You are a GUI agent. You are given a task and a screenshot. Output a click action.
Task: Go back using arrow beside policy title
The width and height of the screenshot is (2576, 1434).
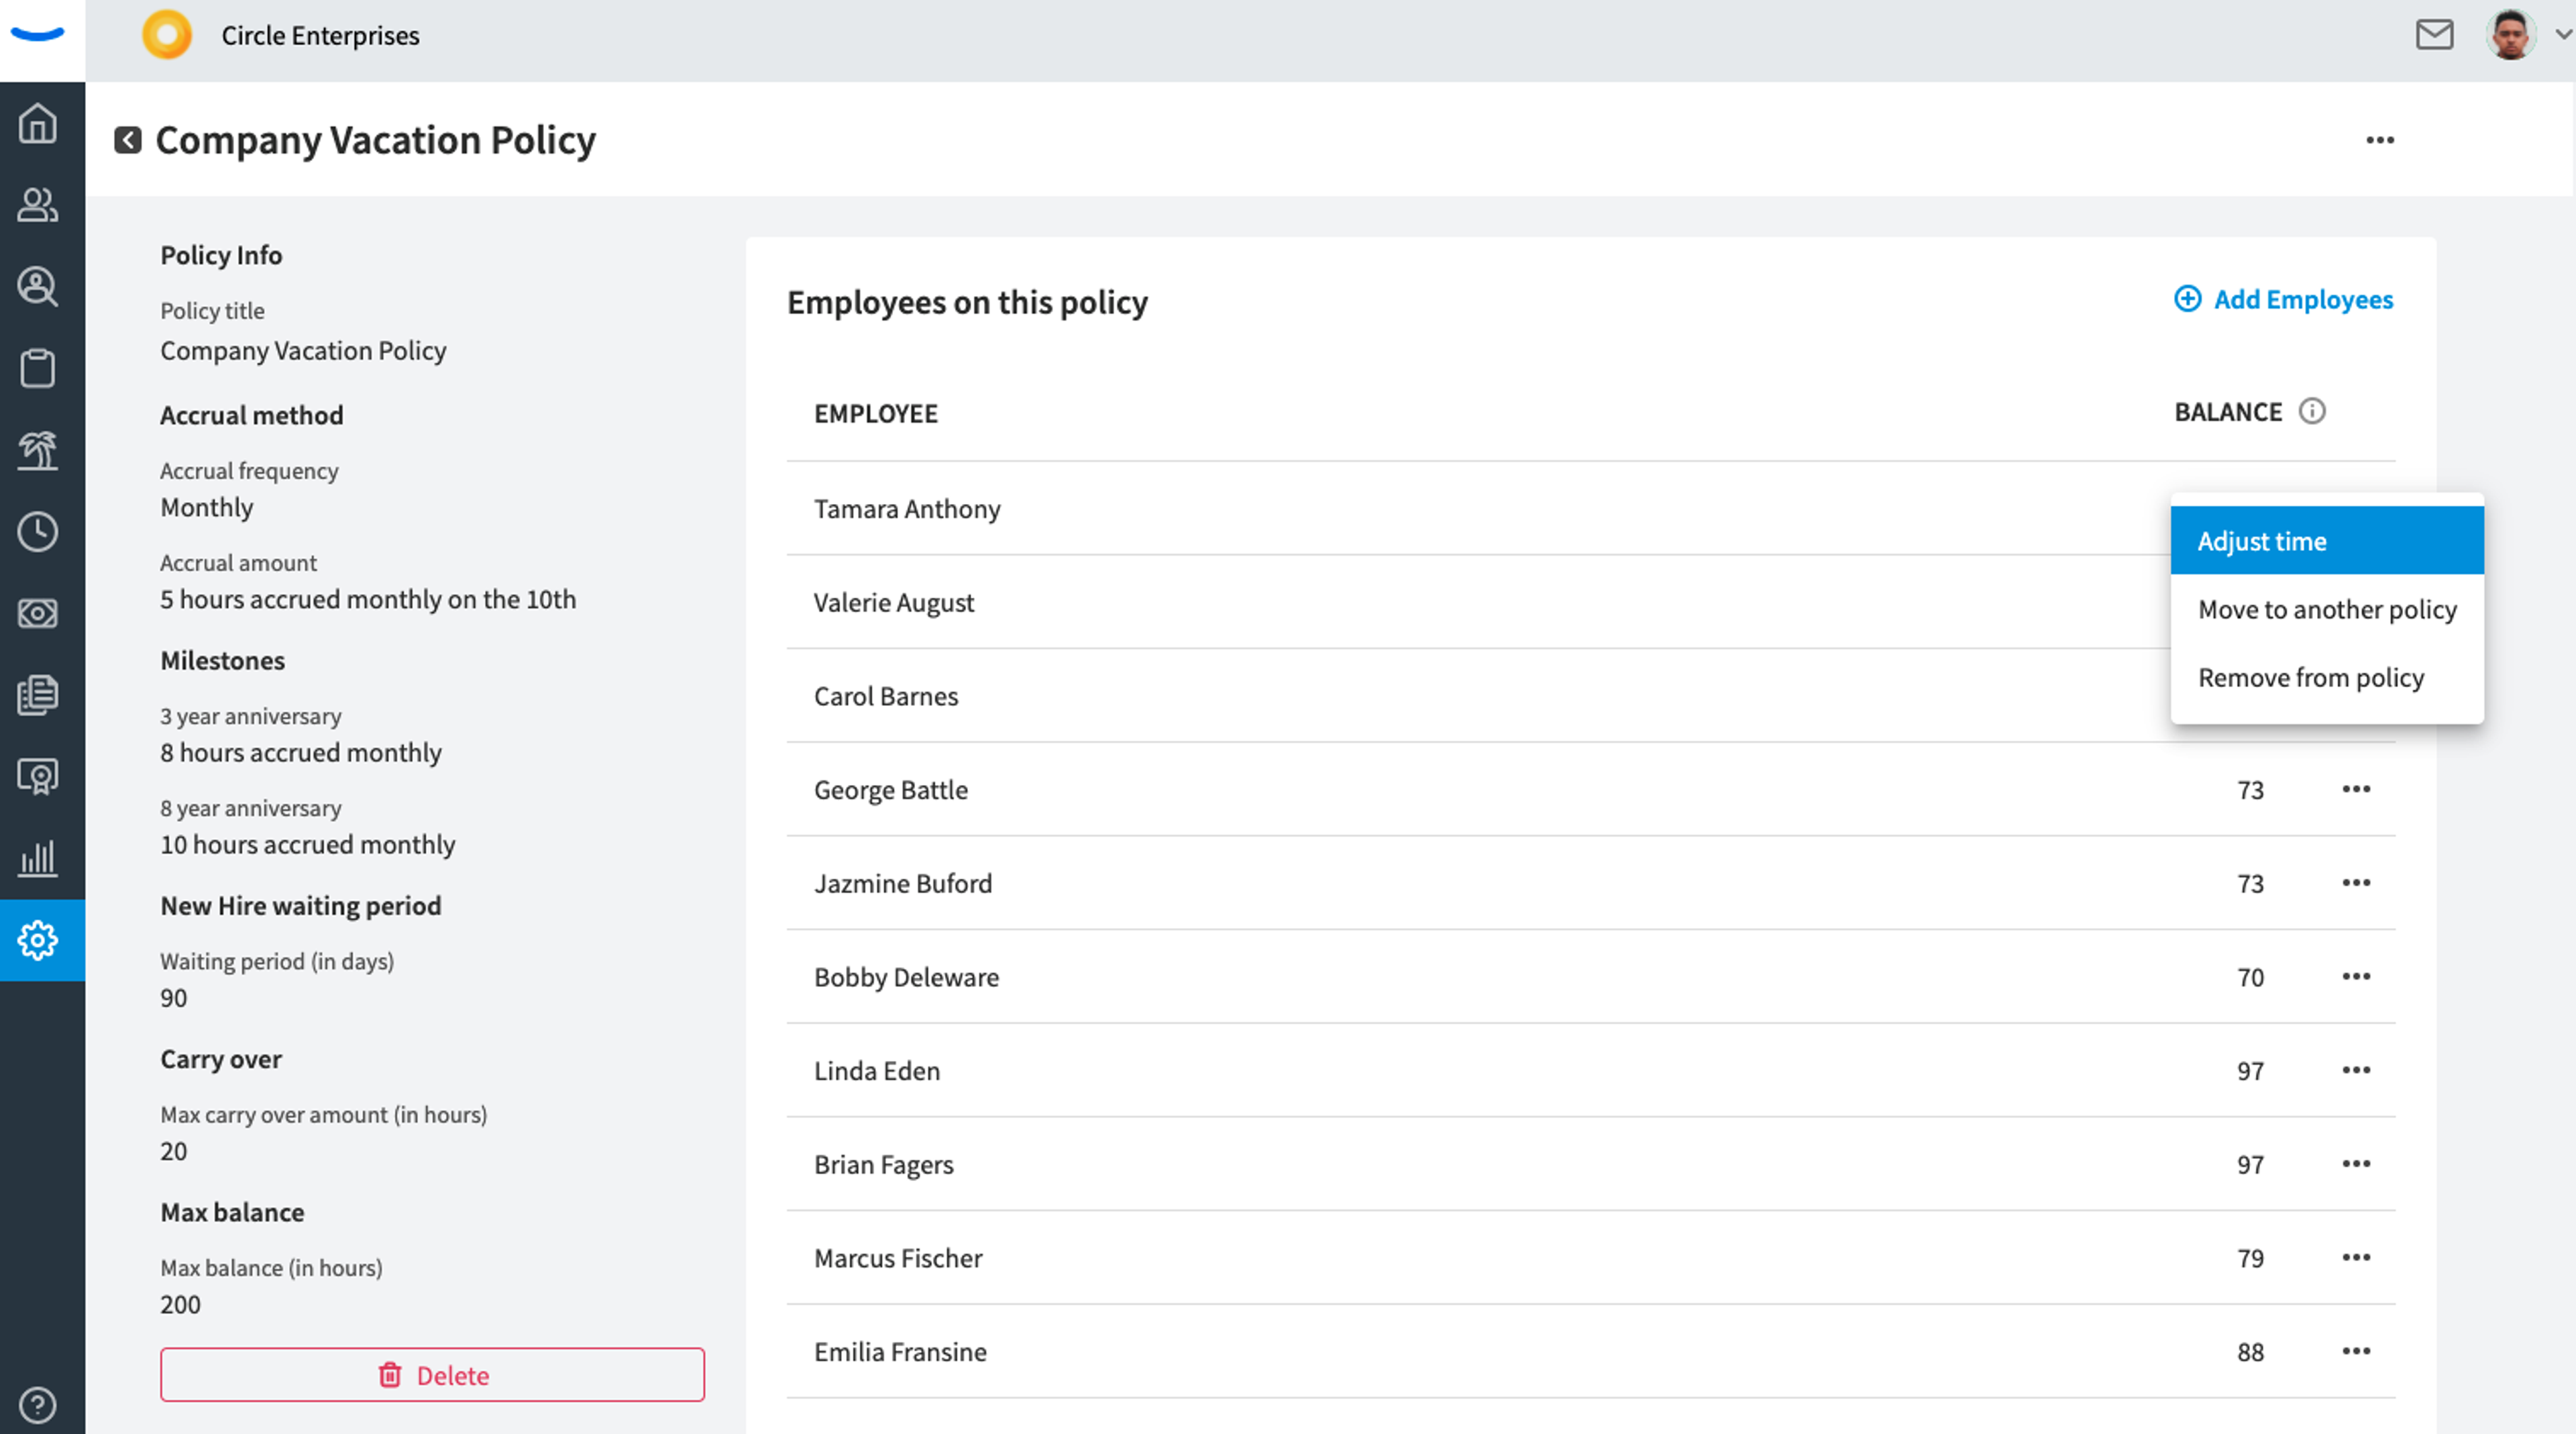(127, 140)
